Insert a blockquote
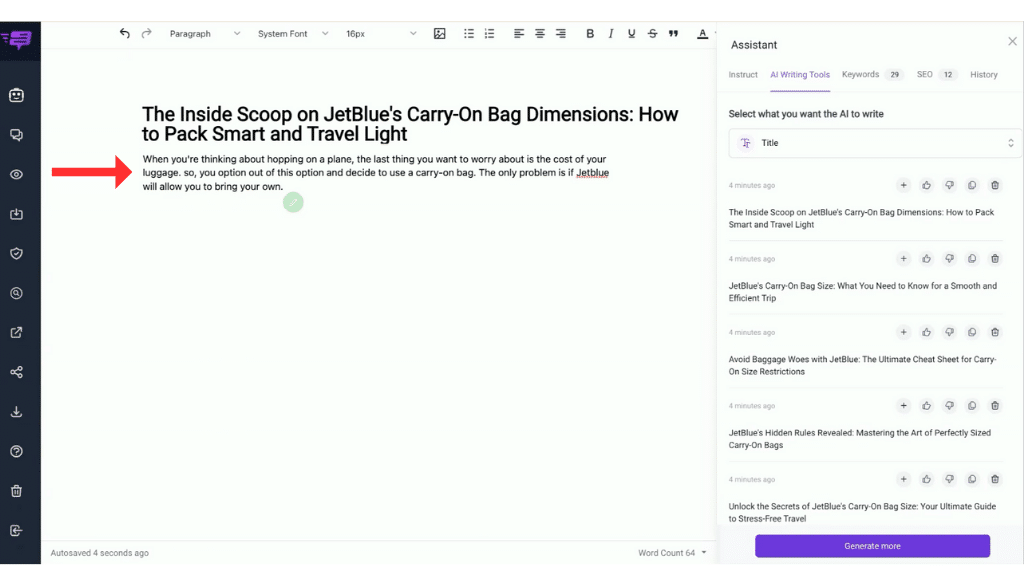This screenshot has height=579, width=1024. point(673,34)
